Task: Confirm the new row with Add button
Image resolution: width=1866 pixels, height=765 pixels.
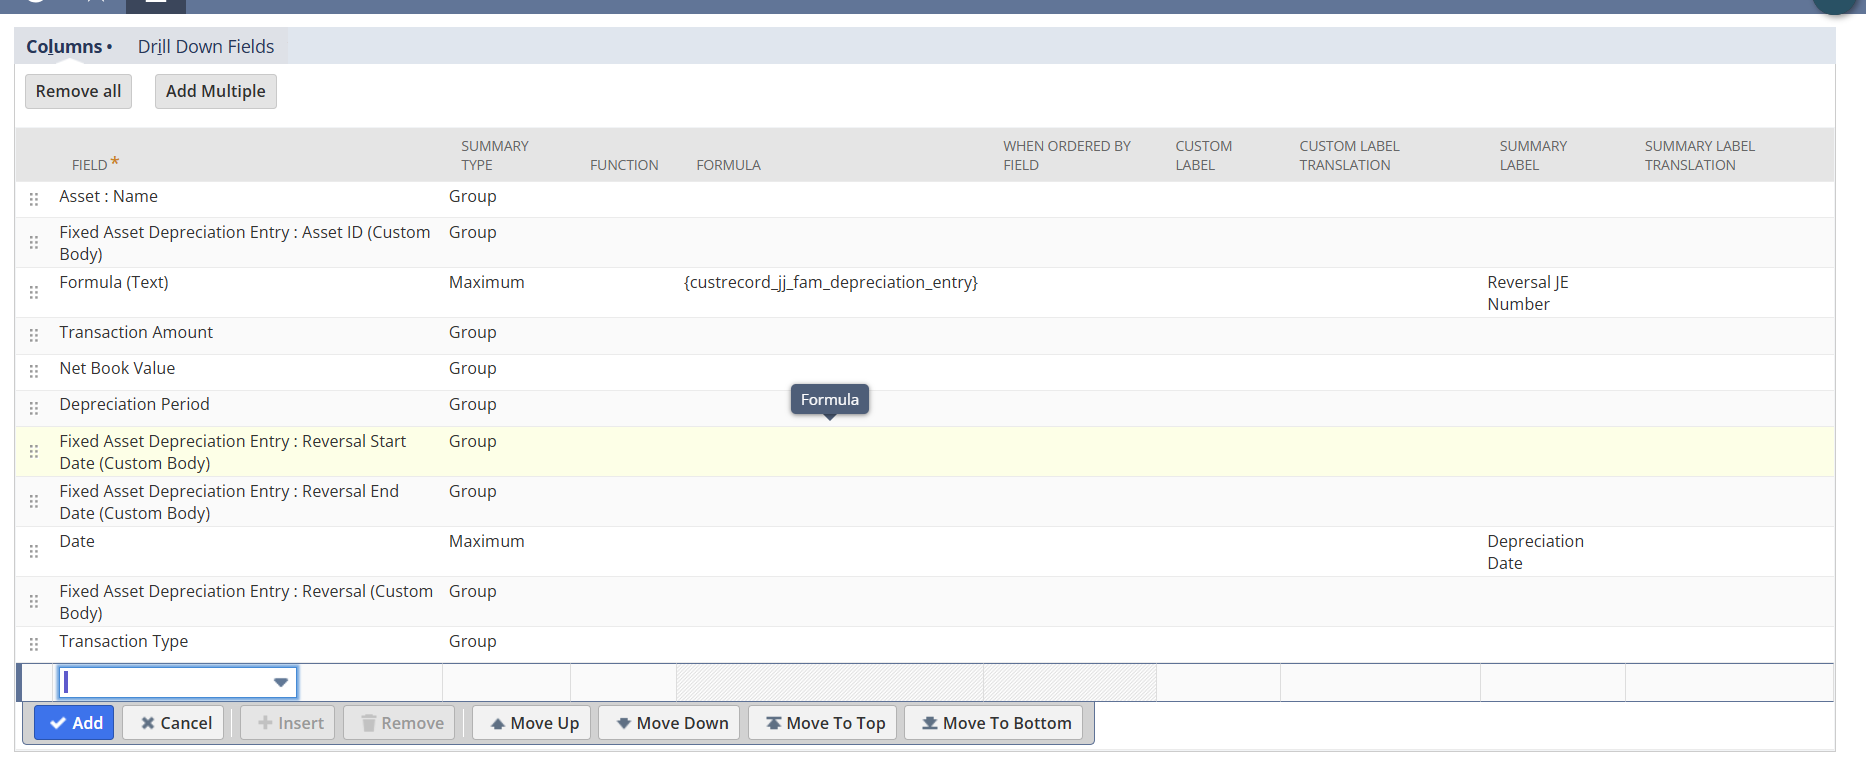Action: (75, 723)
